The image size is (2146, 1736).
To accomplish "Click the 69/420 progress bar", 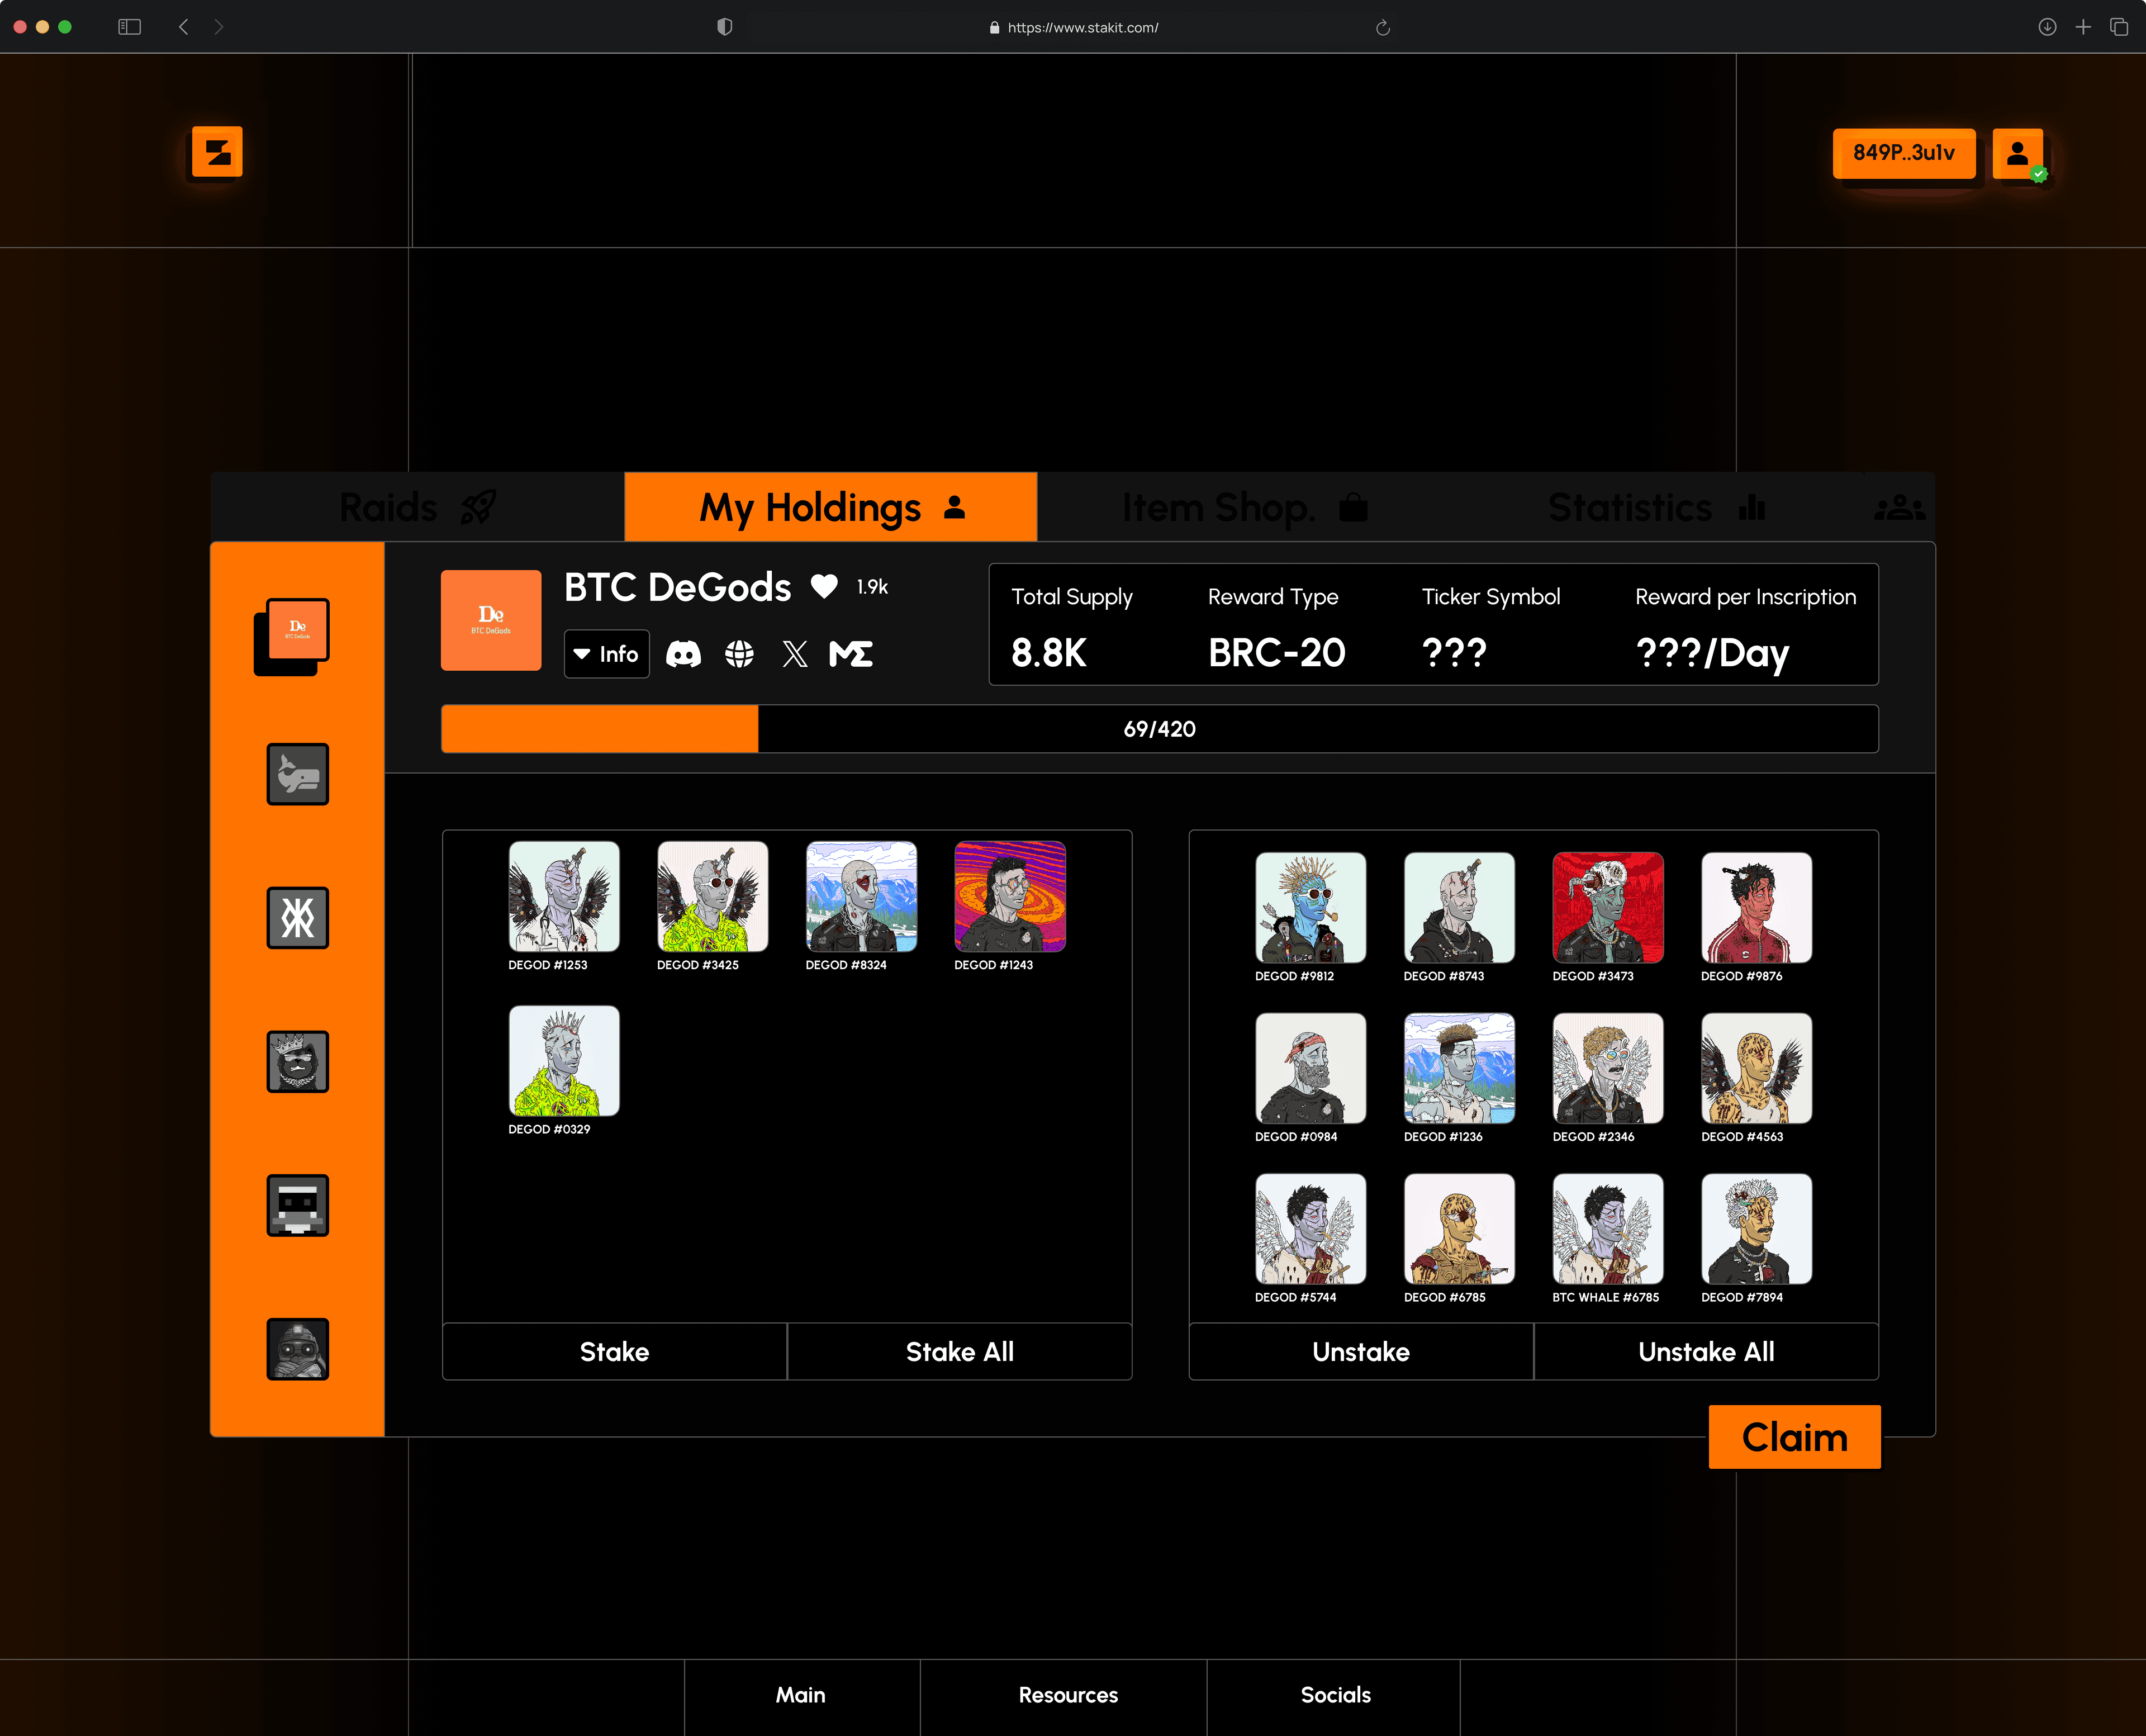I will (x=1160, y=729).
